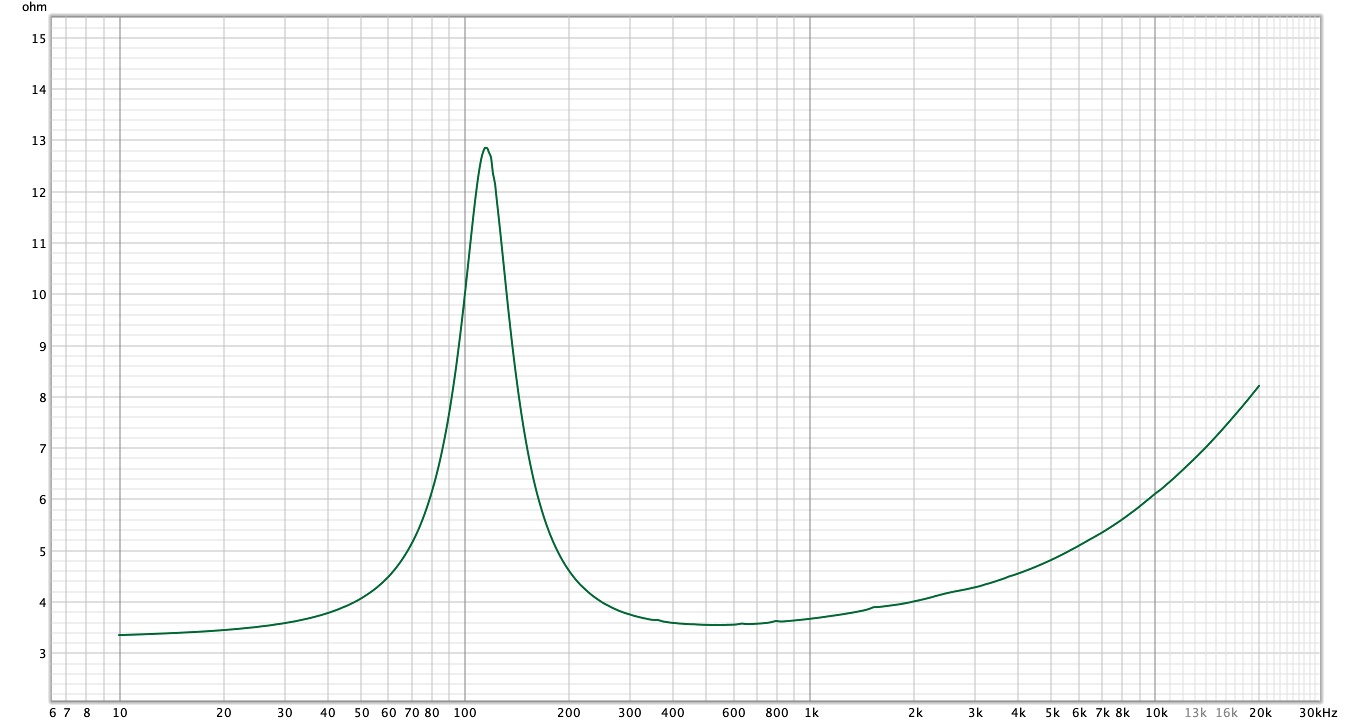The height and width of the screenshot is (725, 1346).
Task: Click the 7k frequency label
Action: click(x=1102, y=713)
